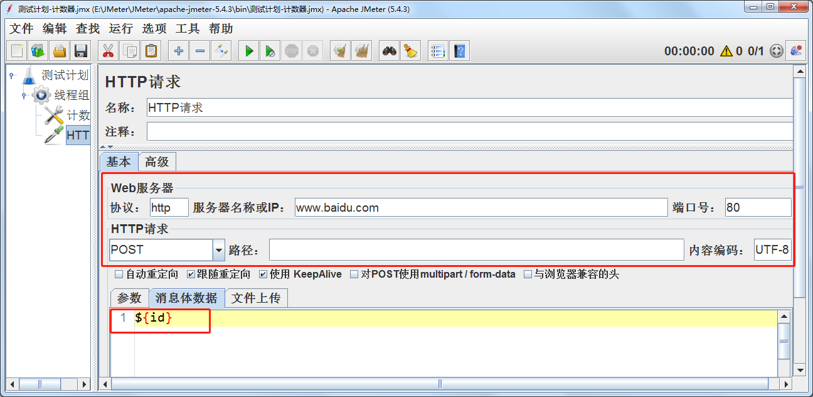Toggle the 使用 KeepAlive checkbox
The height and width of the screenshot is (397, 813).
263,274
